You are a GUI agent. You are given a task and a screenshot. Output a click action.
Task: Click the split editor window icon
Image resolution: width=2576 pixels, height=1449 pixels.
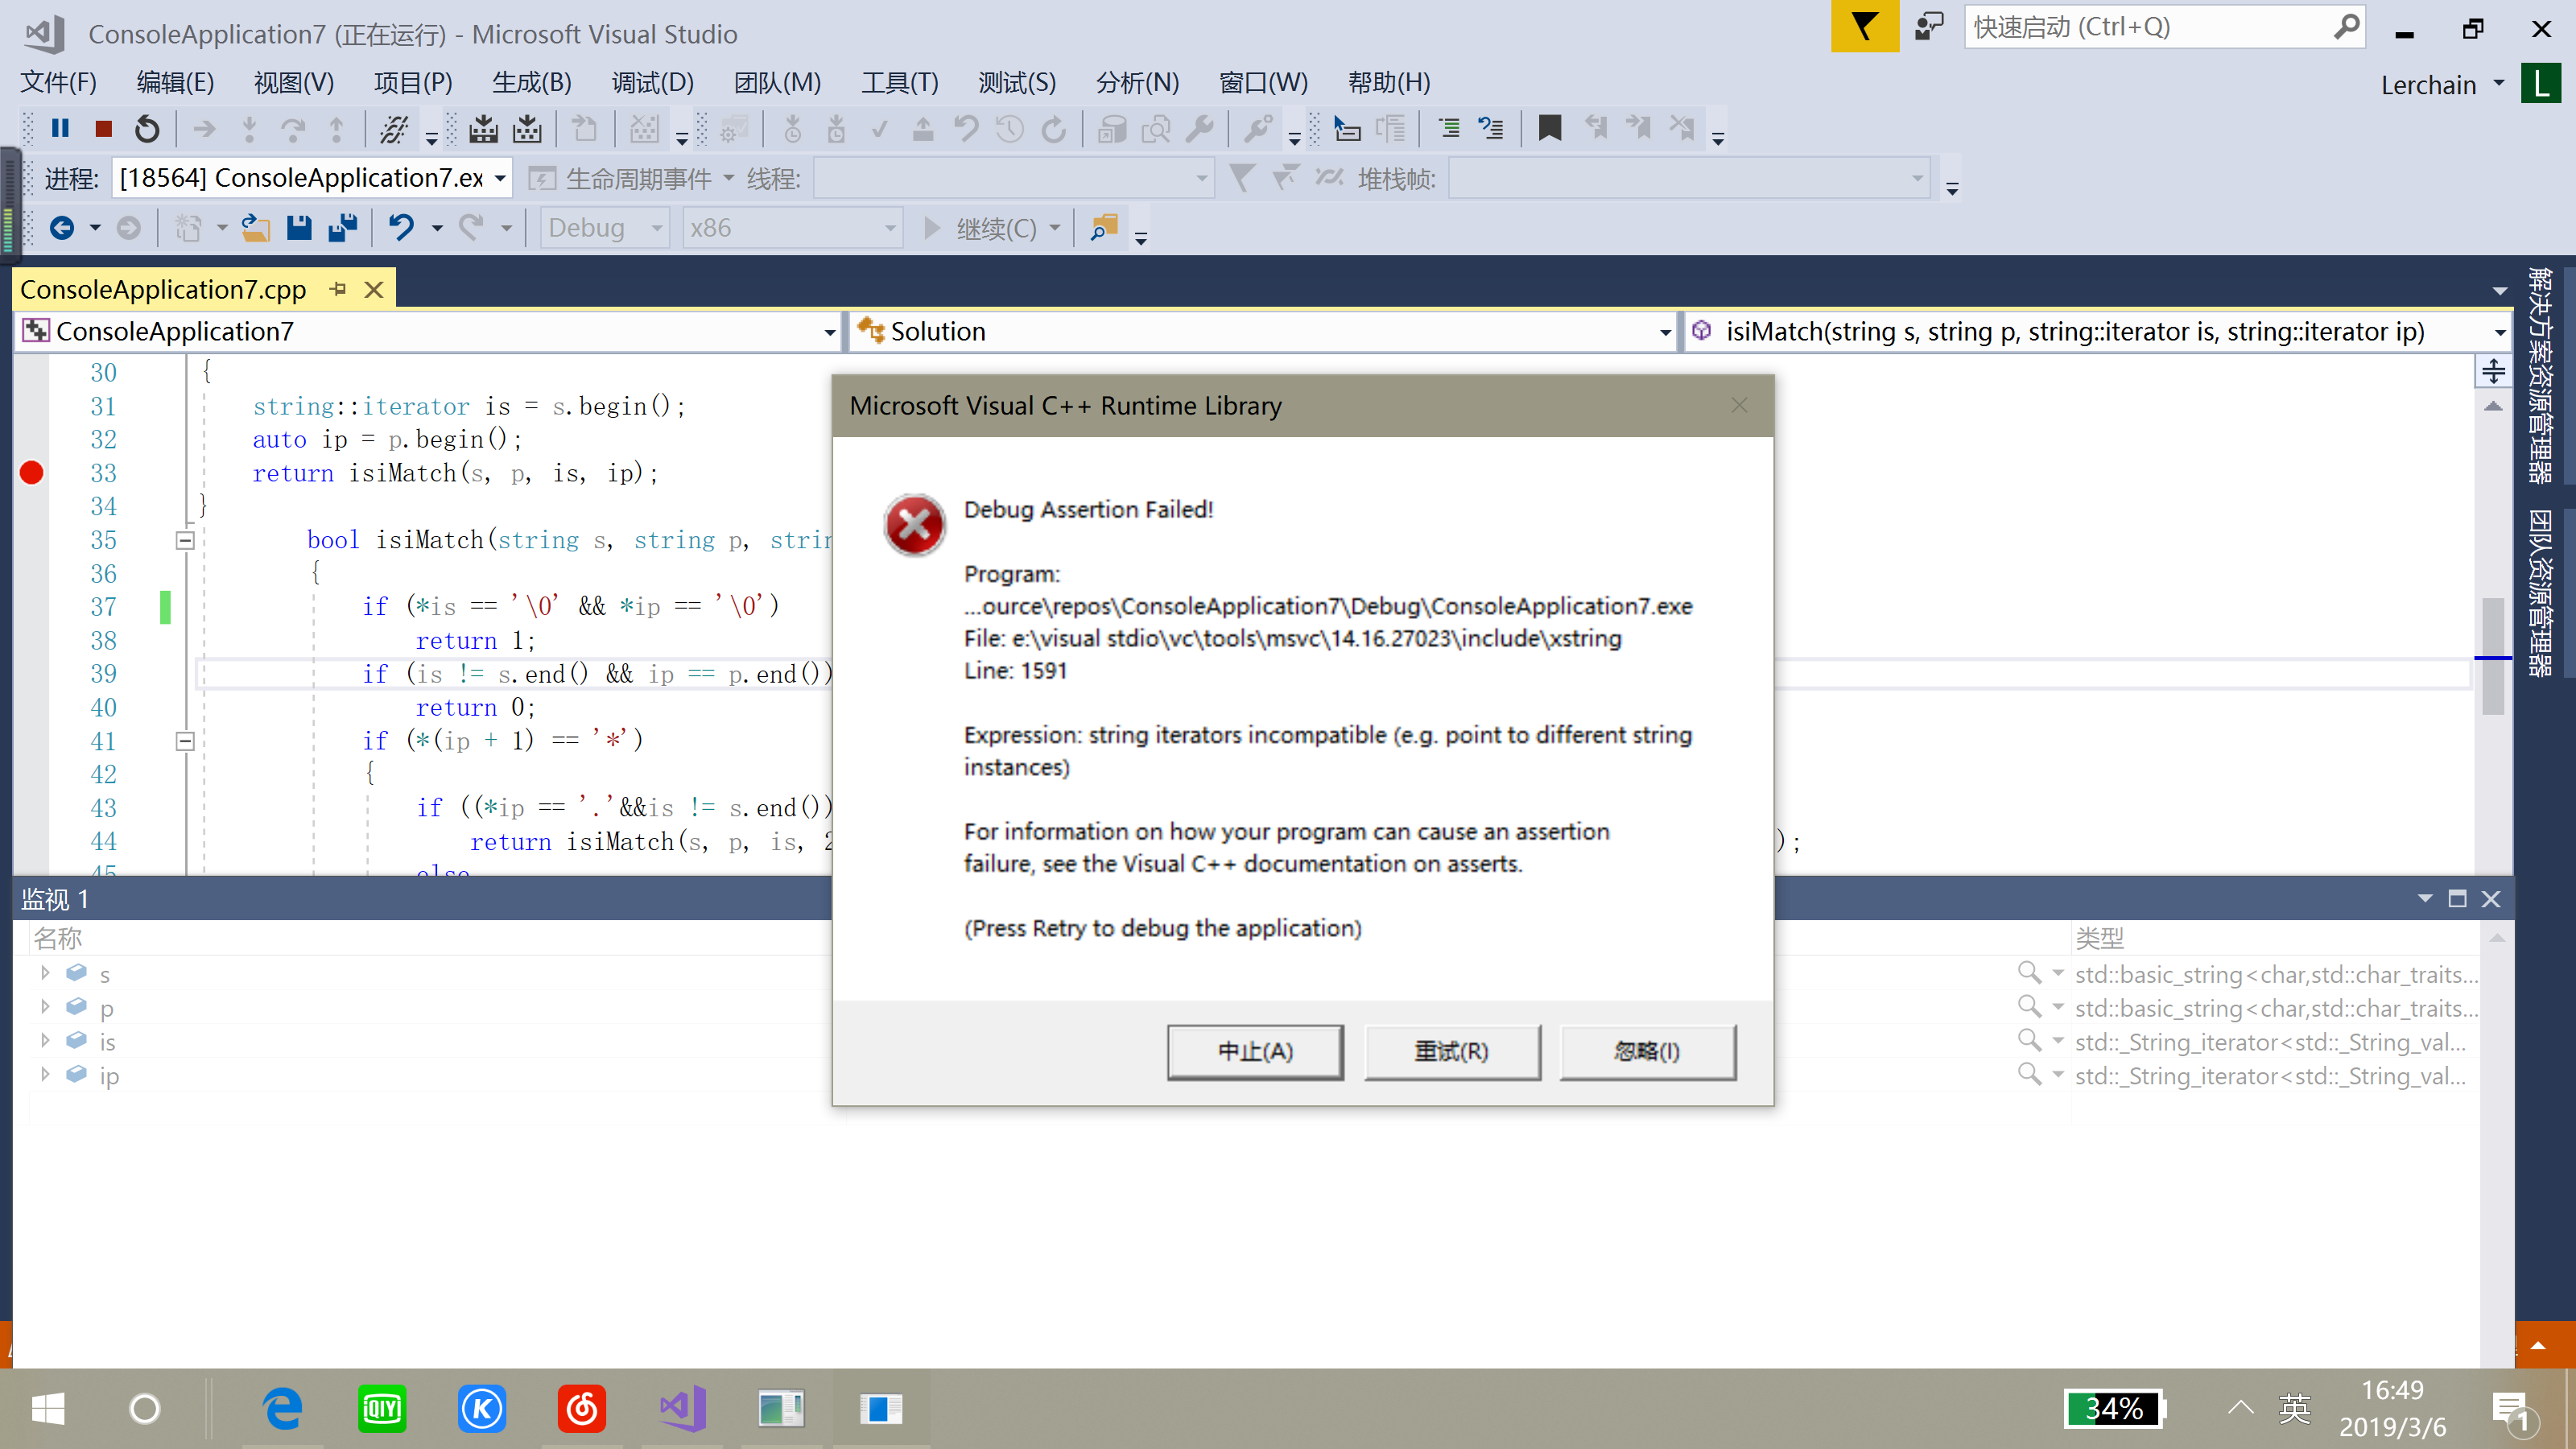pyautogui.click(x=2494, y=371)
